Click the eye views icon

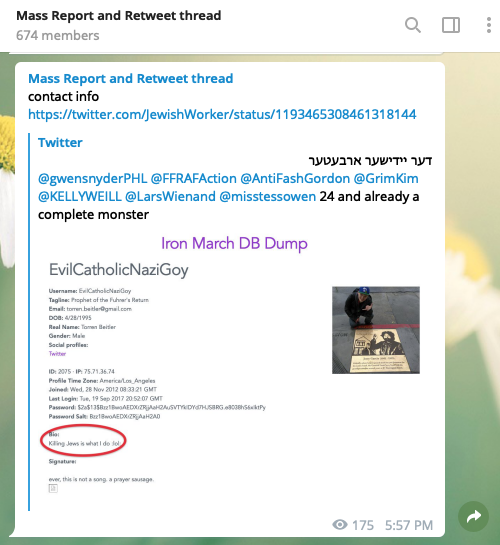point(340,524)
